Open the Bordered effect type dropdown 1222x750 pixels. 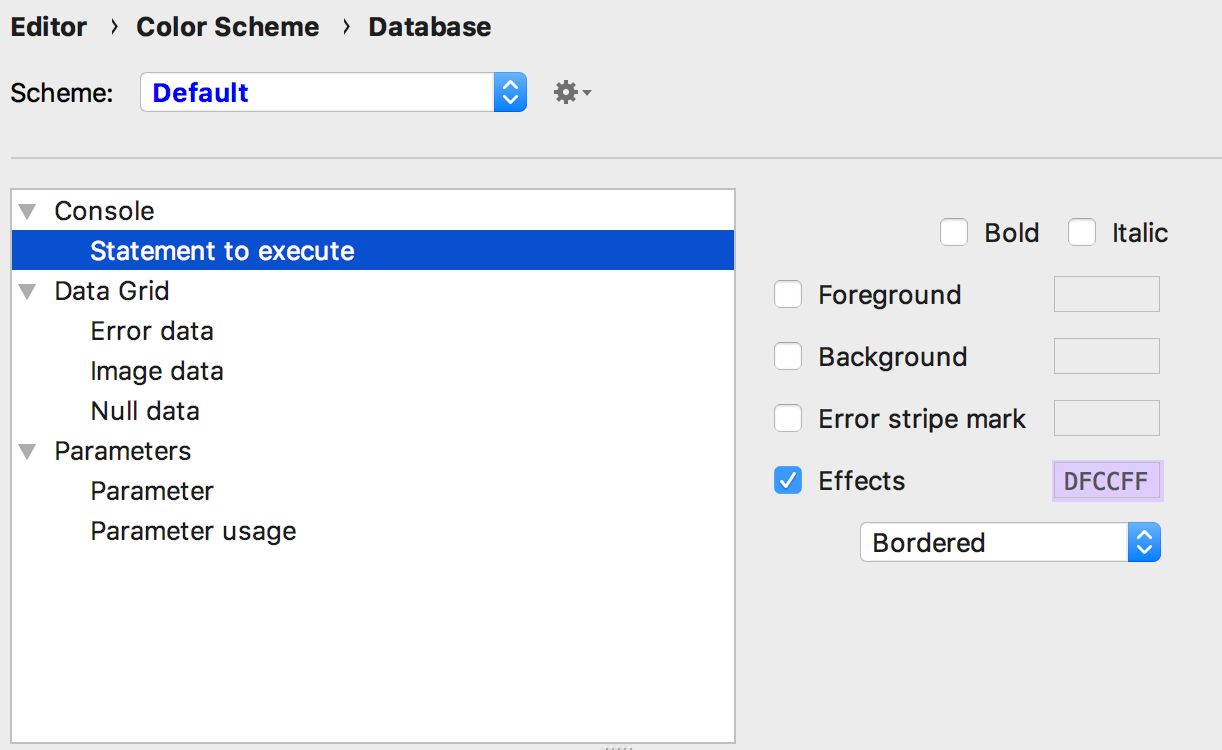point(1010,543)
